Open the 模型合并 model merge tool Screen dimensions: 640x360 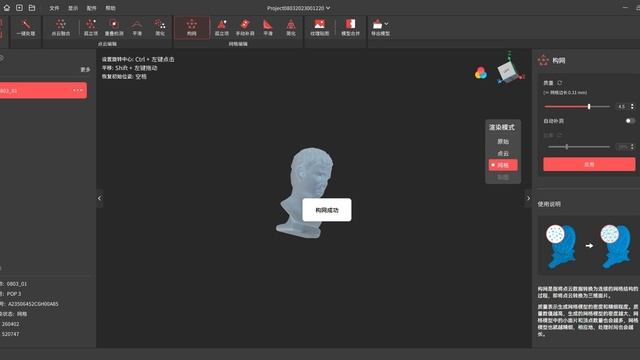pyautogui.click(x=351, y=27)
